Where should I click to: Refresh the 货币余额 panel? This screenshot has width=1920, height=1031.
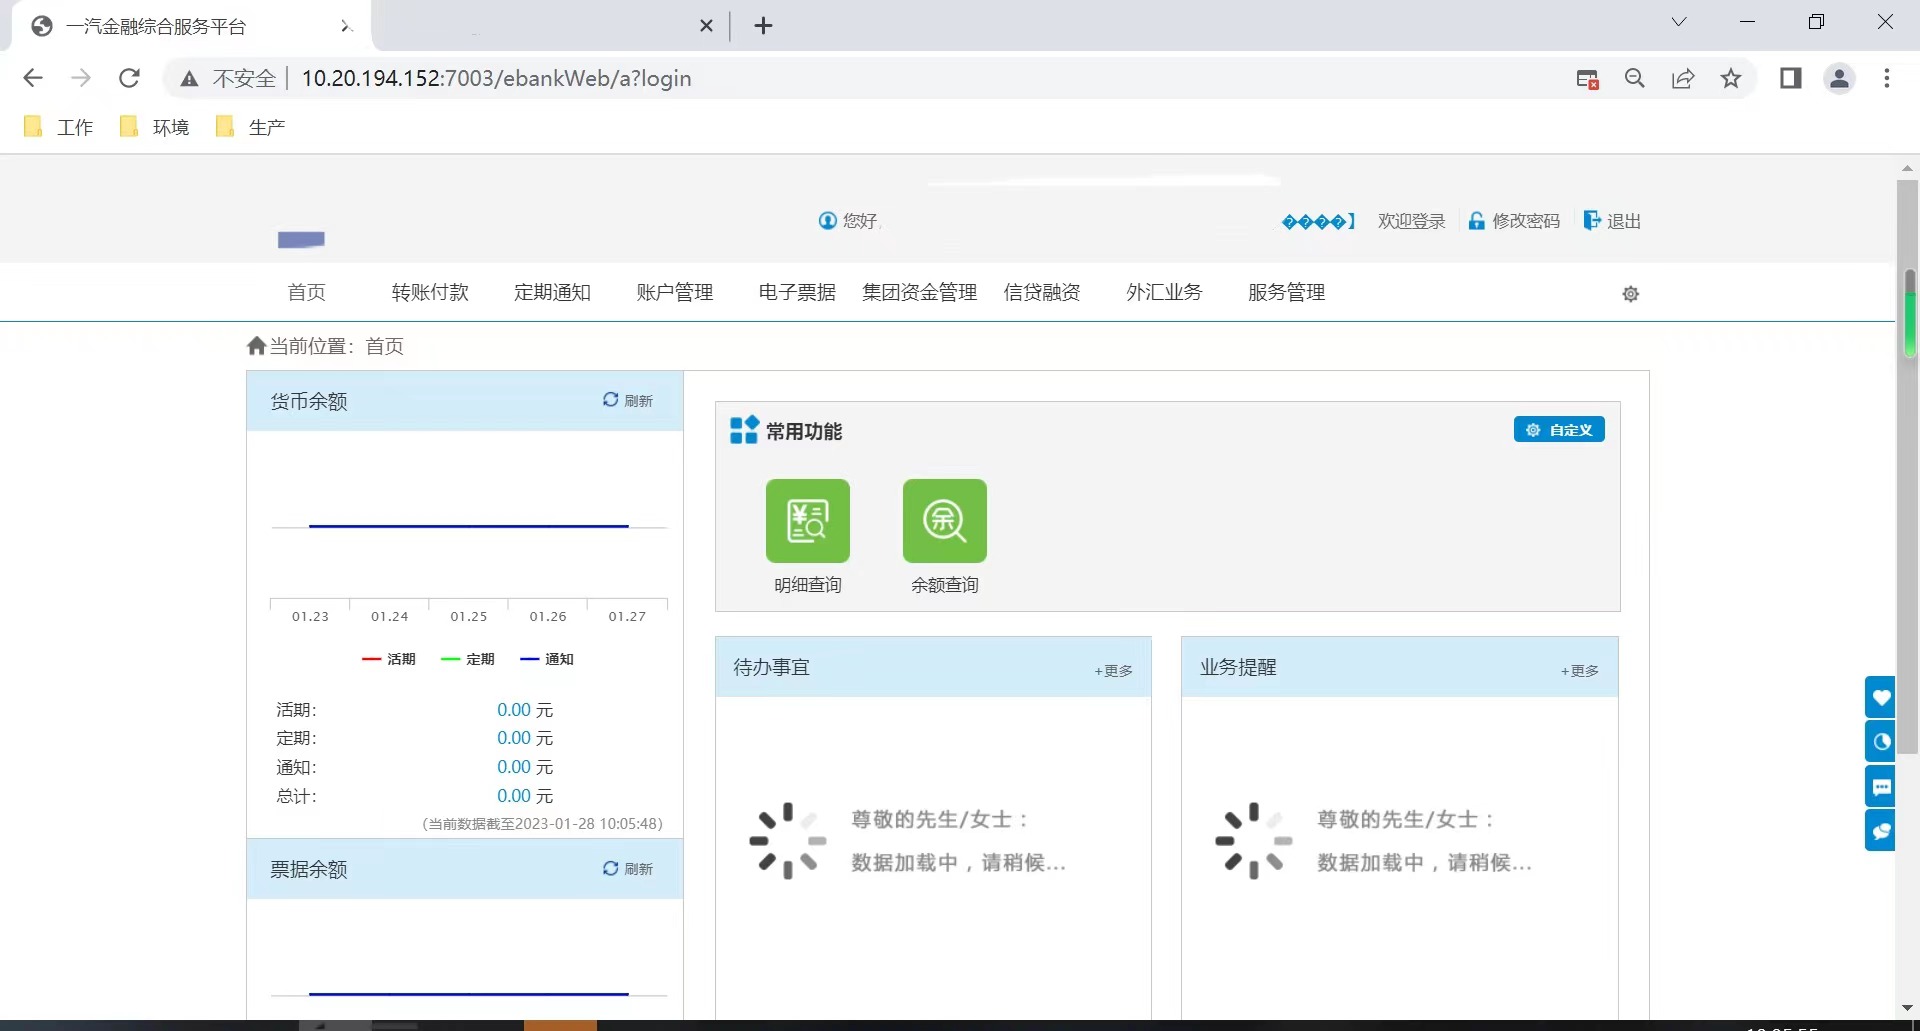point(627,400)
